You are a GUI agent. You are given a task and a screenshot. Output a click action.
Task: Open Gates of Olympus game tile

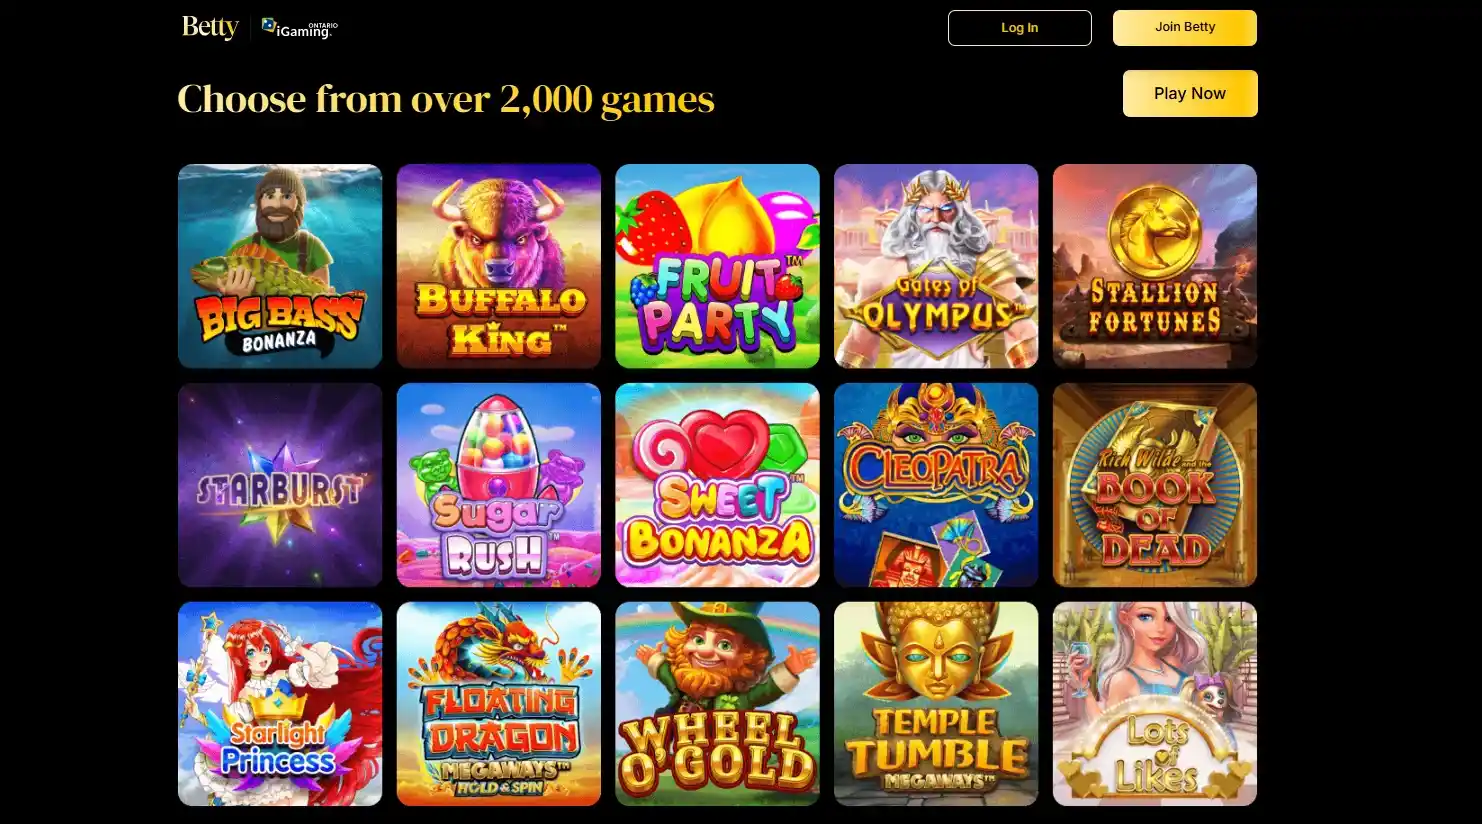[936, 266]
